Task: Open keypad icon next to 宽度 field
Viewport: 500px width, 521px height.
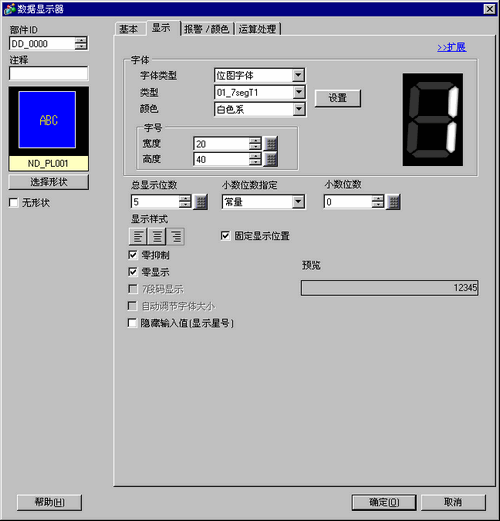Action: point(271,144)
